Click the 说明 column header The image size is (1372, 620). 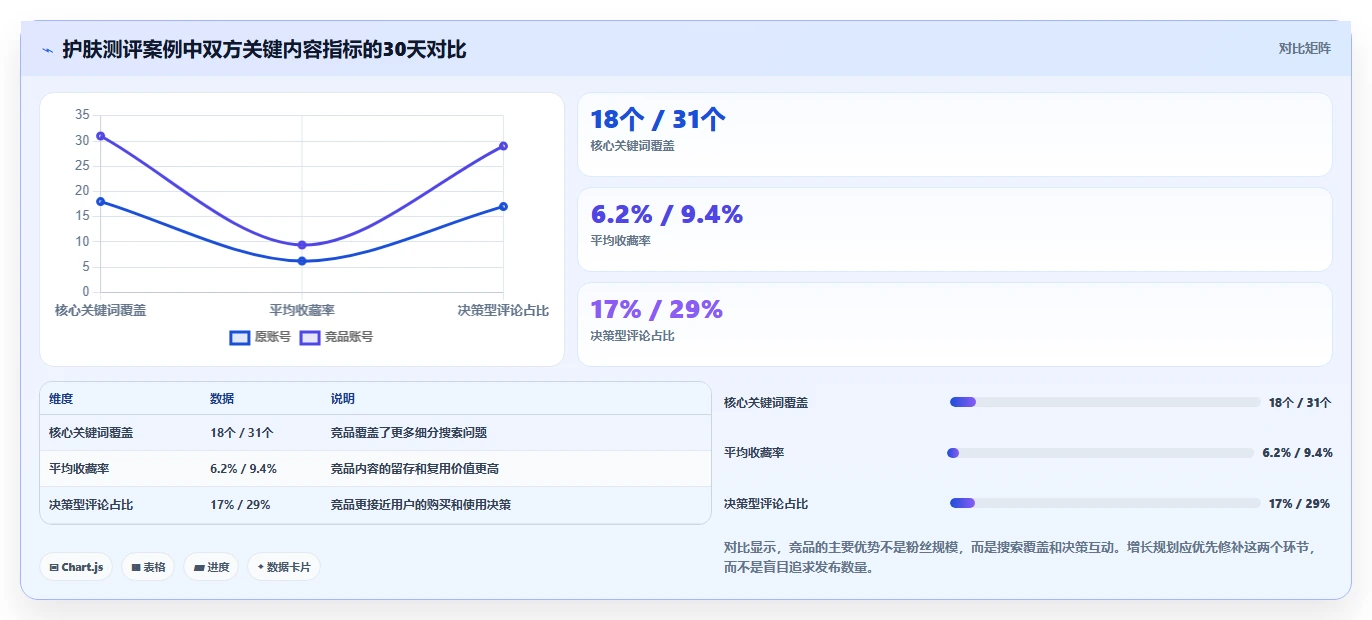click(343, 398)
